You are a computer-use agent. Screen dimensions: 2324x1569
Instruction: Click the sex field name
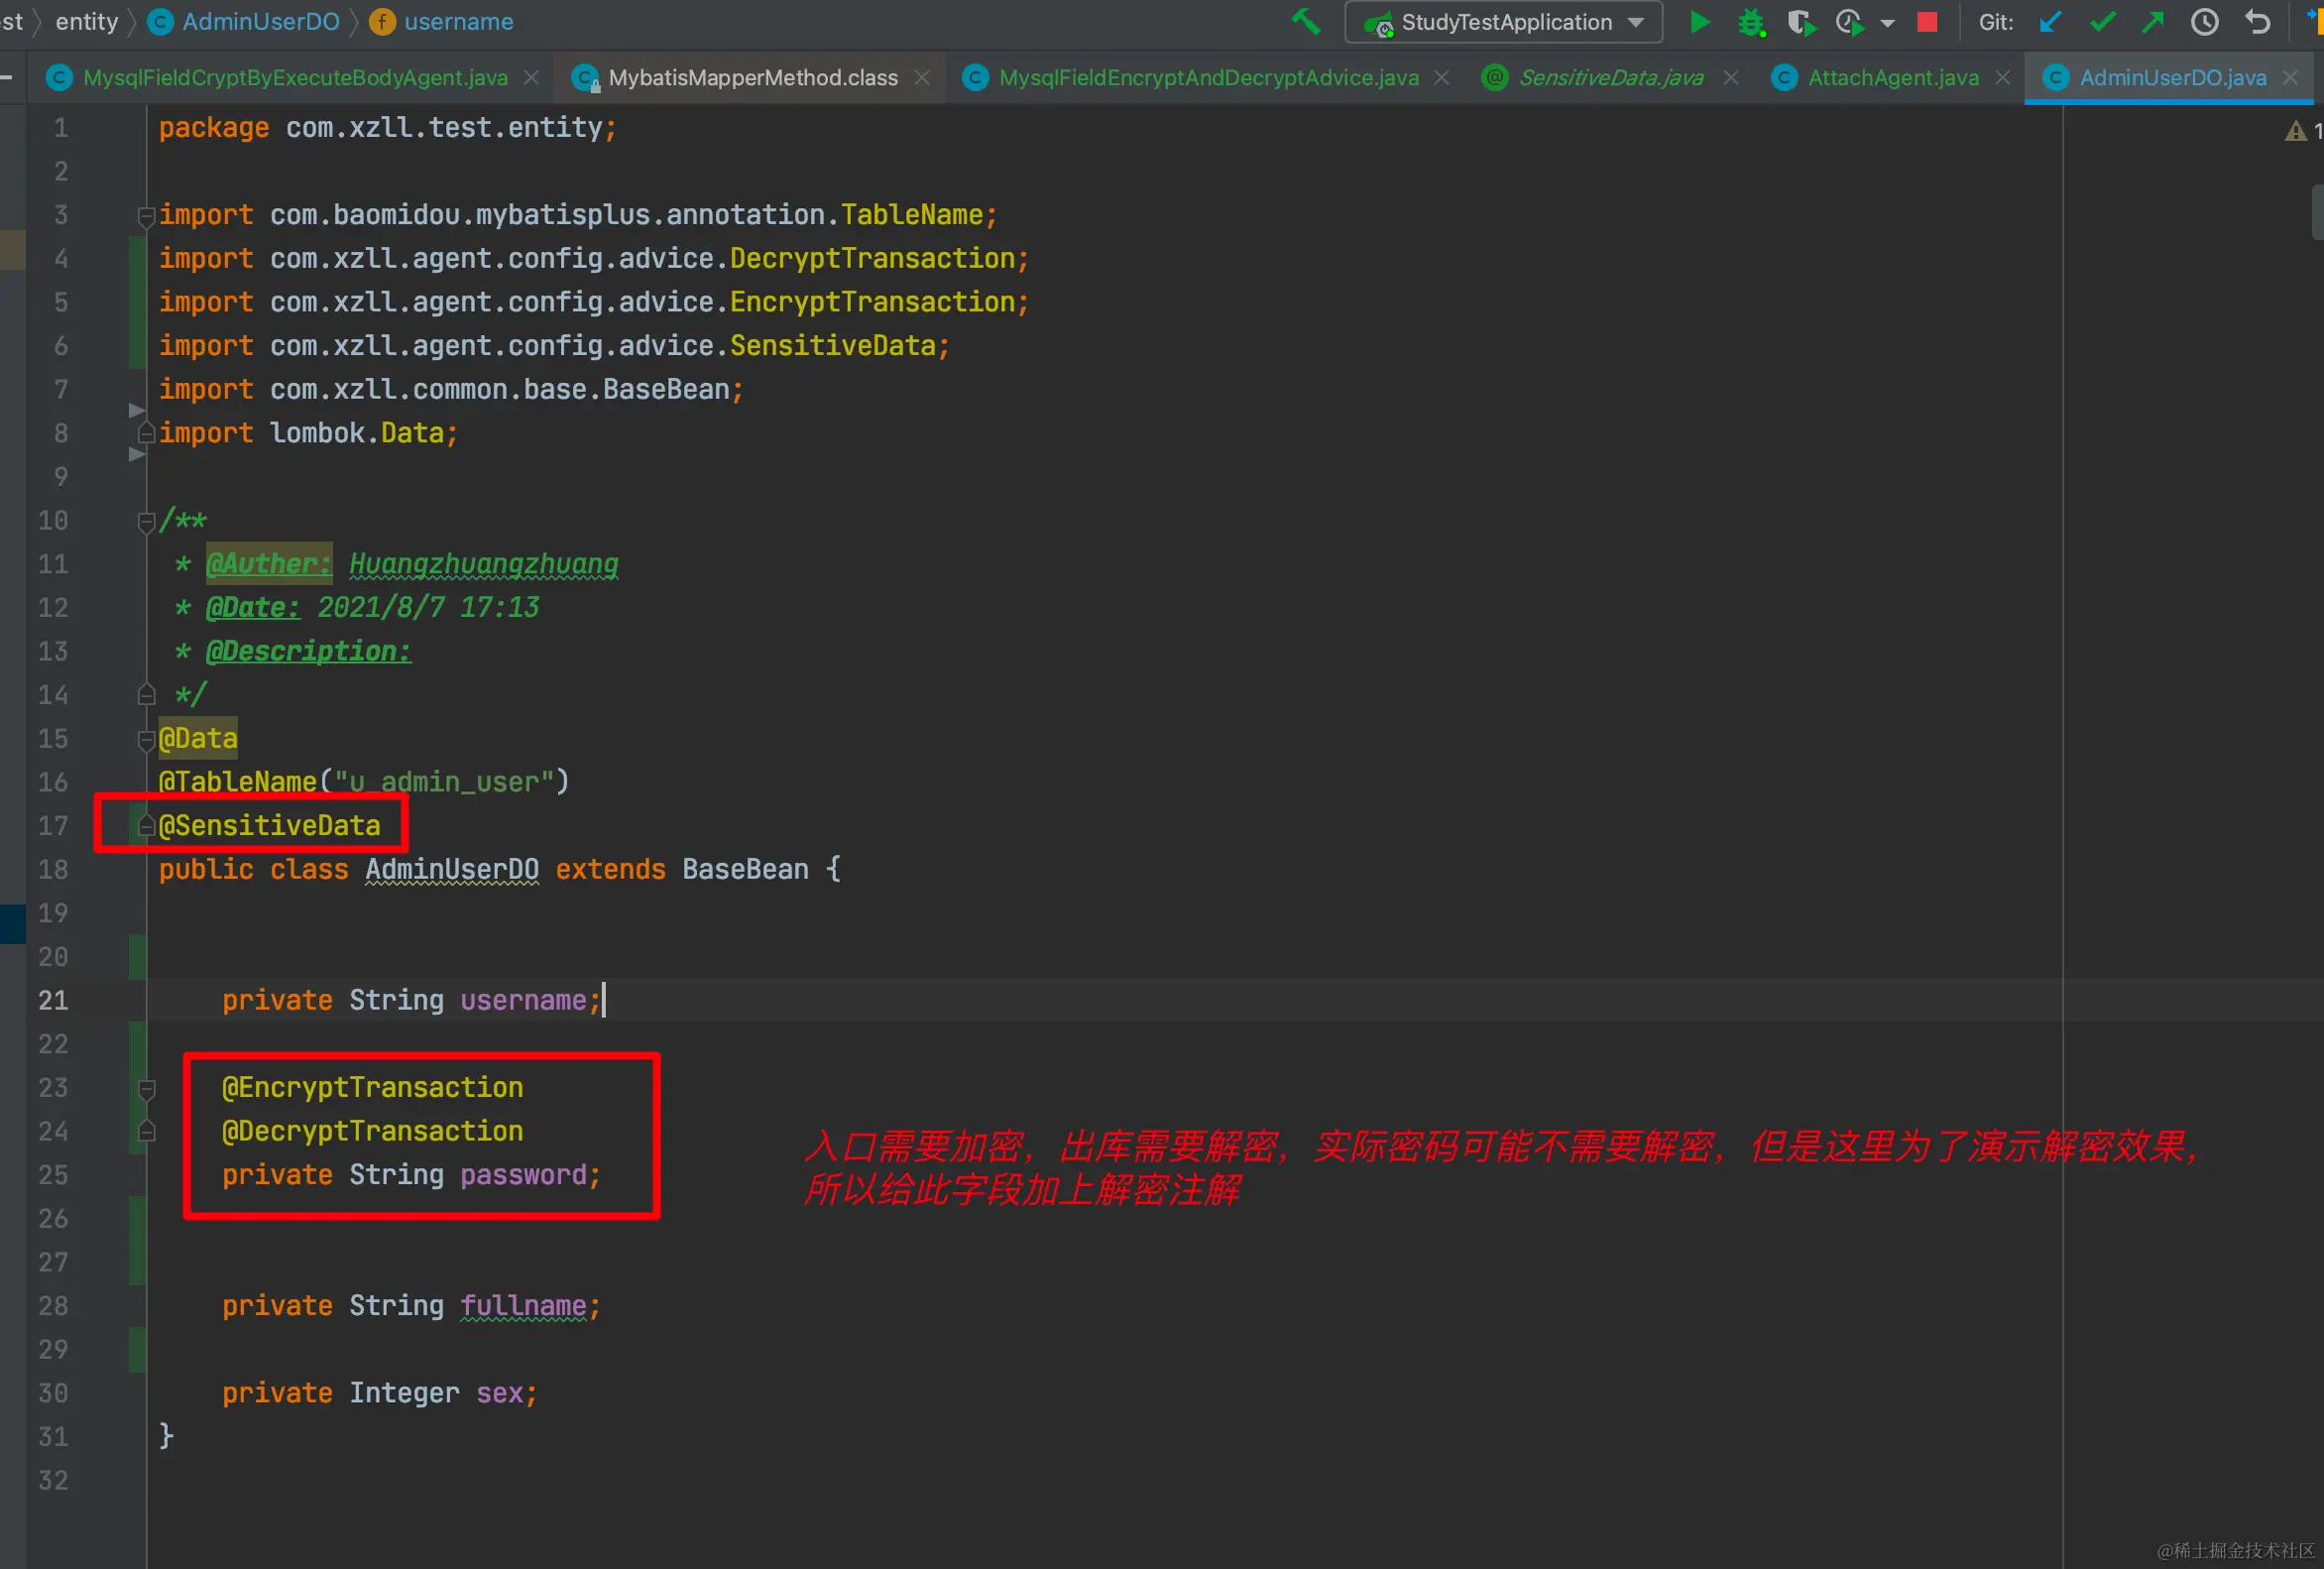tap(499, 1394)
